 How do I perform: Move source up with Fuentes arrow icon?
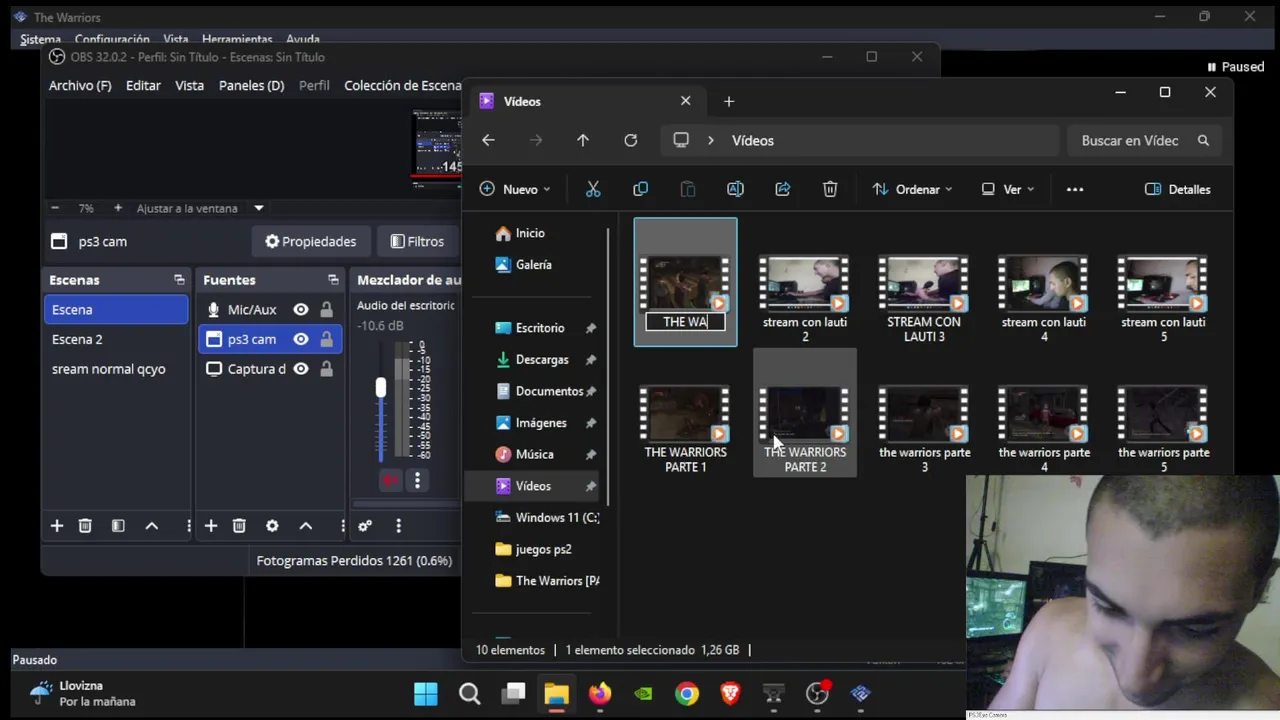(x=306, y=526)
